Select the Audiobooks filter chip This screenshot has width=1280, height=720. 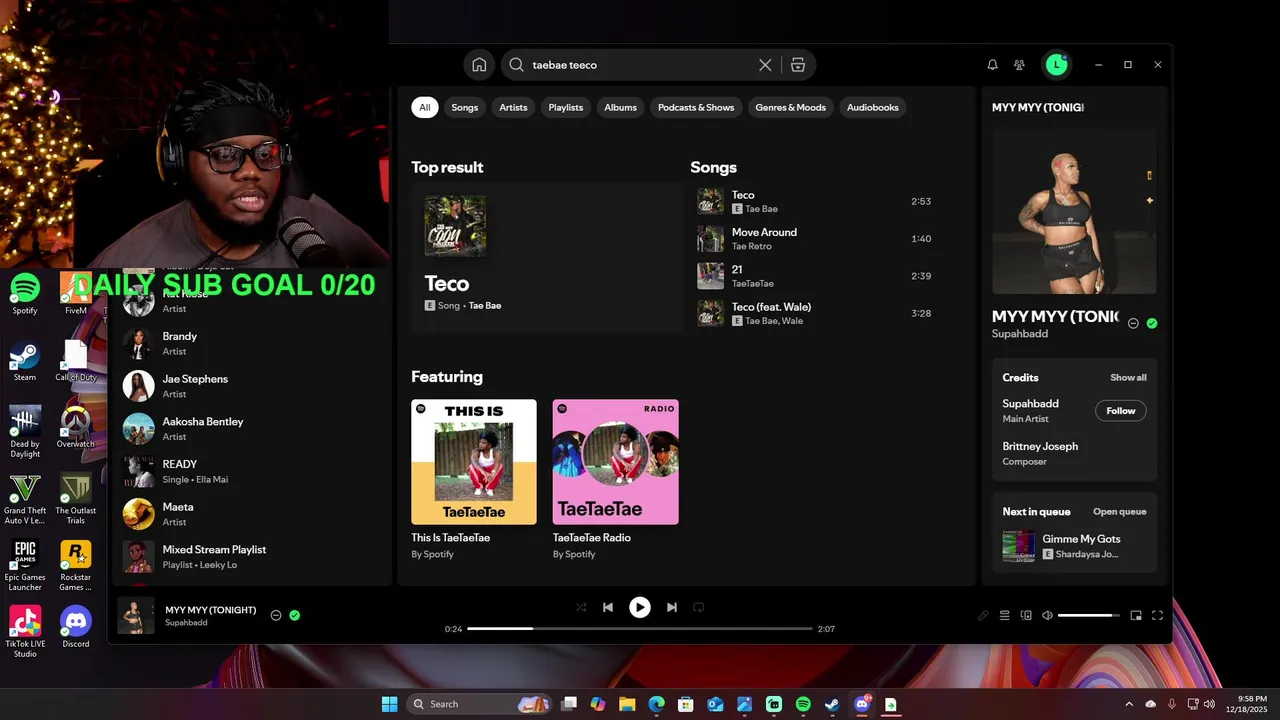(x=873, y=107)
